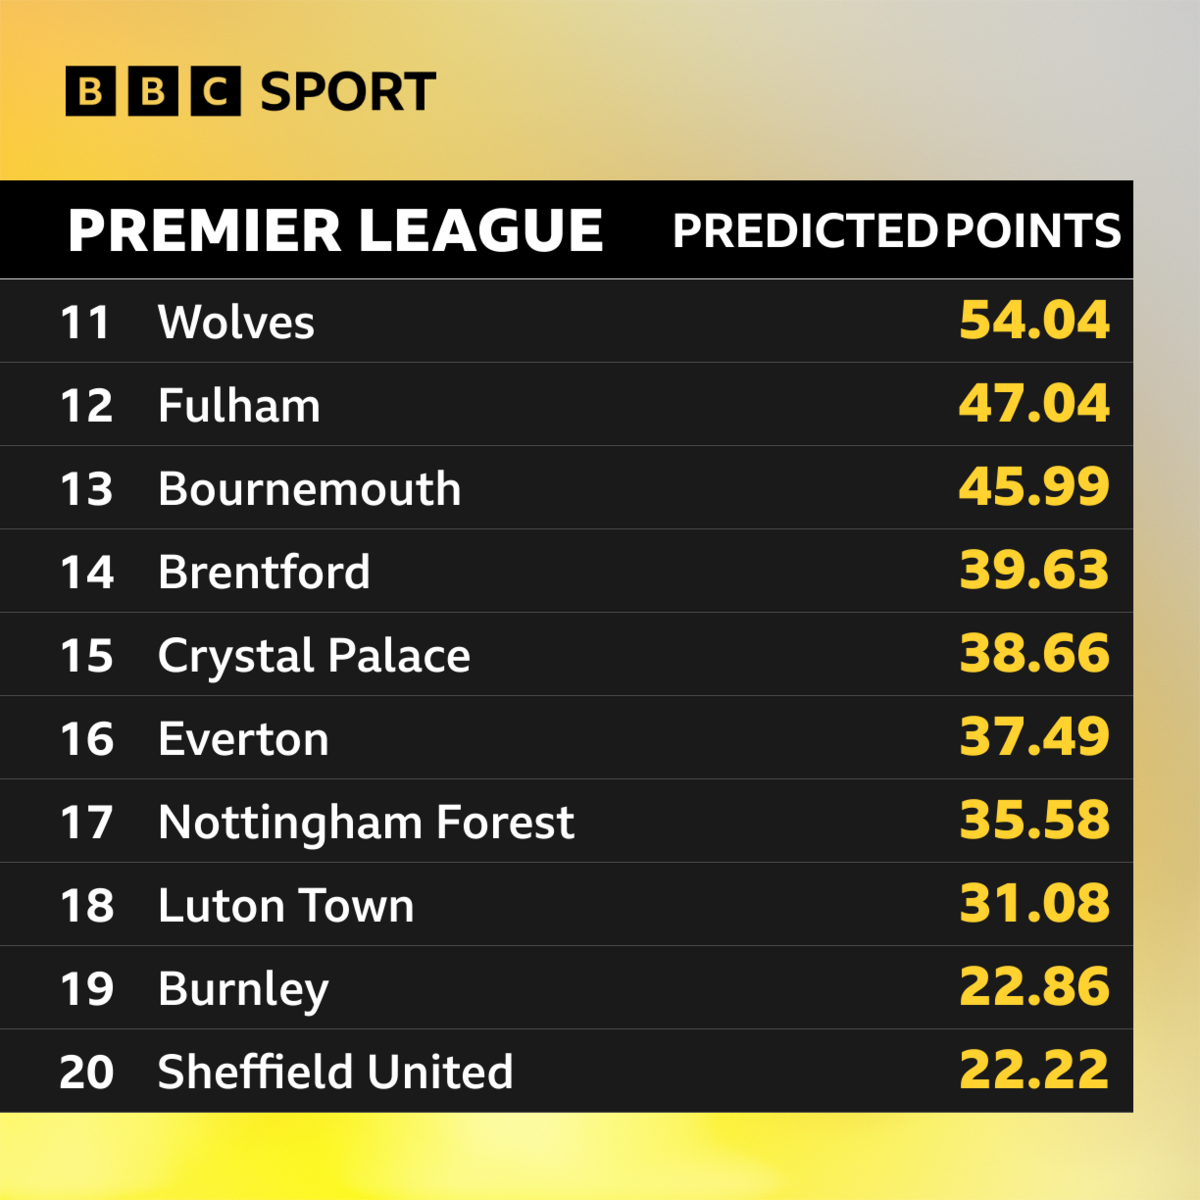This screenshot has width=1200, height=1200.
Task: Select Everton's 37.49 points value
Action: [1035, 737]
